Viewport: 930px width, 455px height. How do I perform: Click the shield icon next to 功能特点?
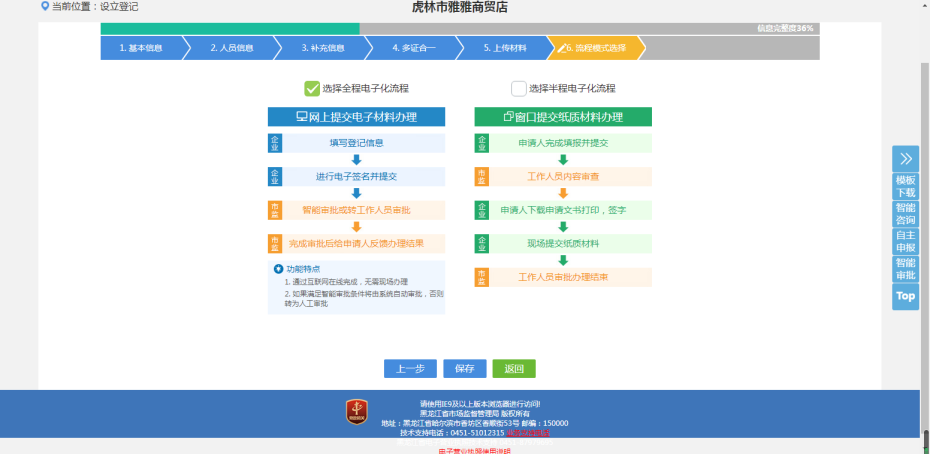pyautogui.click(x=278, y=269)
